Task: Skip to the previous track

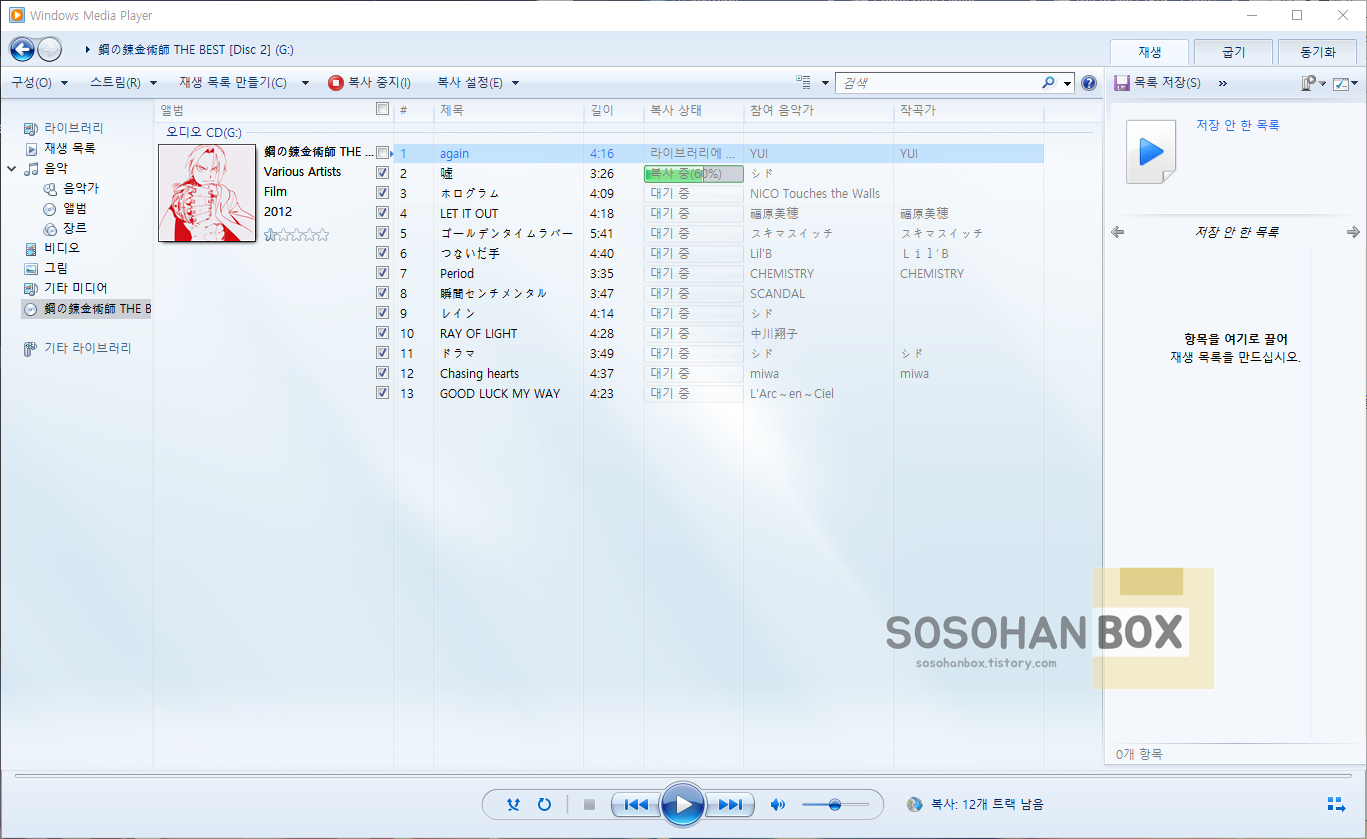Action: (x=635, y=804)
